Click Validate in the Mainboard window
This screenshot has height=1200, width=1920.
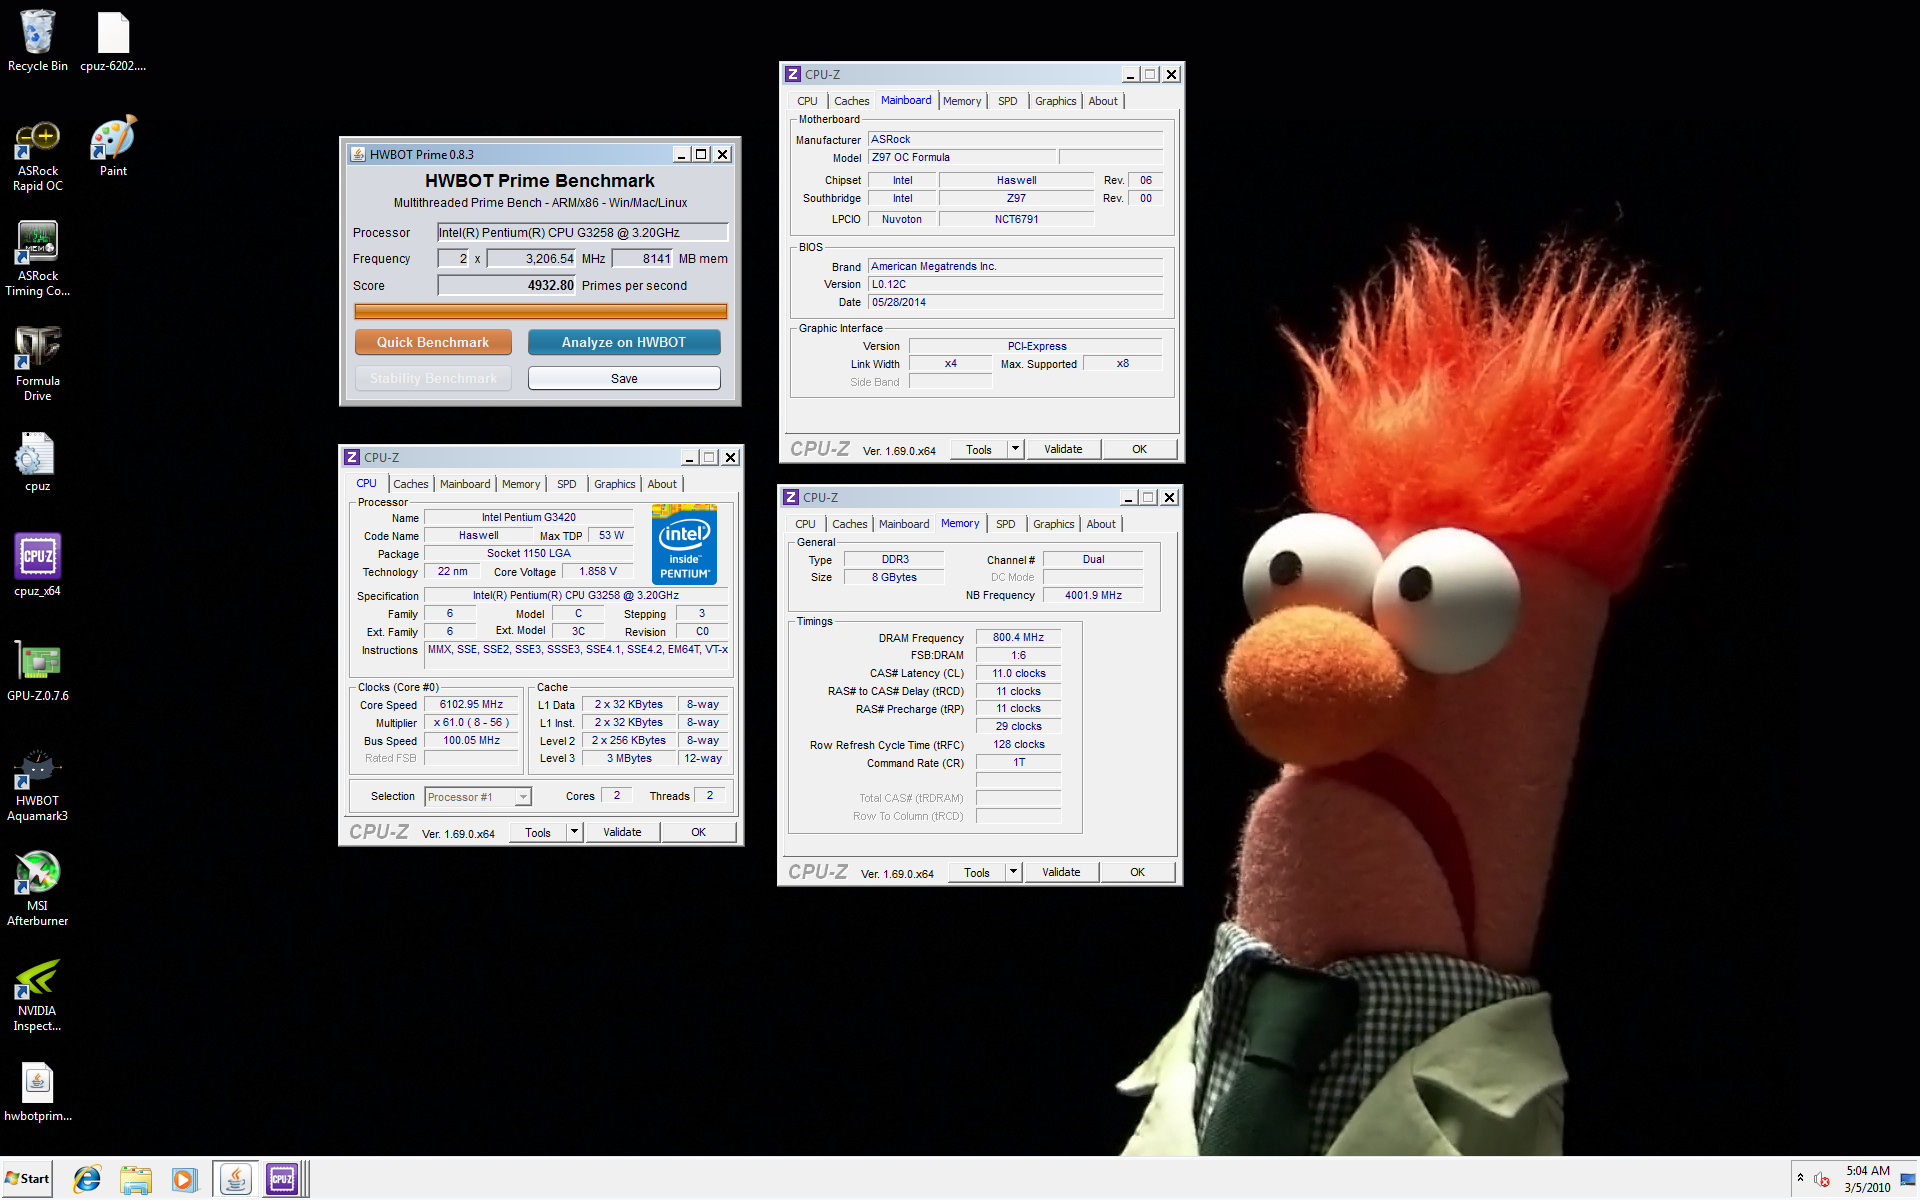tap(1063, 449)
